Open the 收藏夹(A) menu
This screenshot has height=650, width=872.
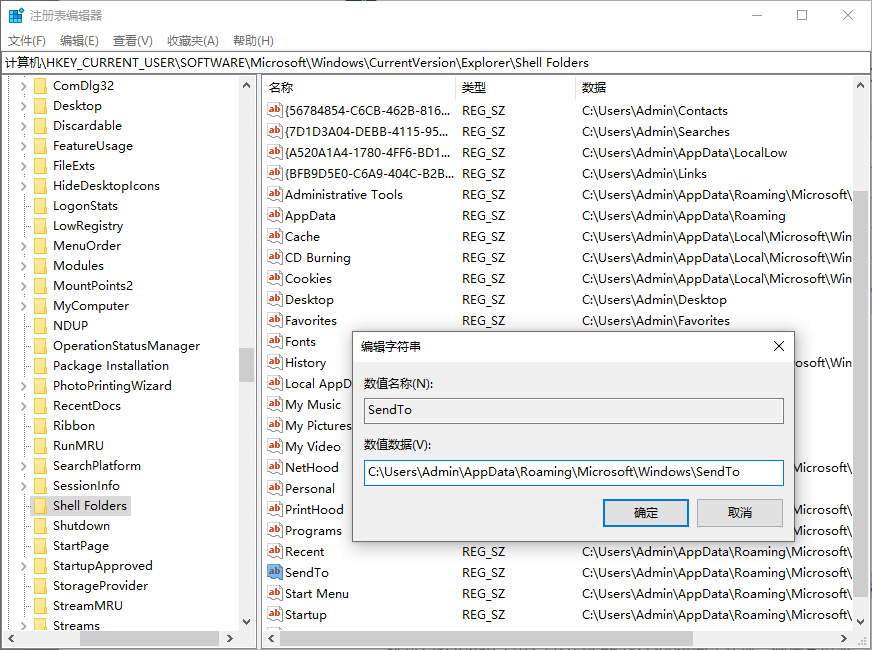pyautogui.click(x=192, y=41)
